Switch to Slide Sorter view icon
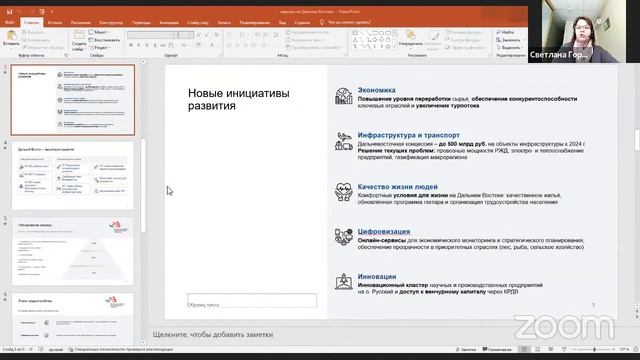 coord(538,349)
